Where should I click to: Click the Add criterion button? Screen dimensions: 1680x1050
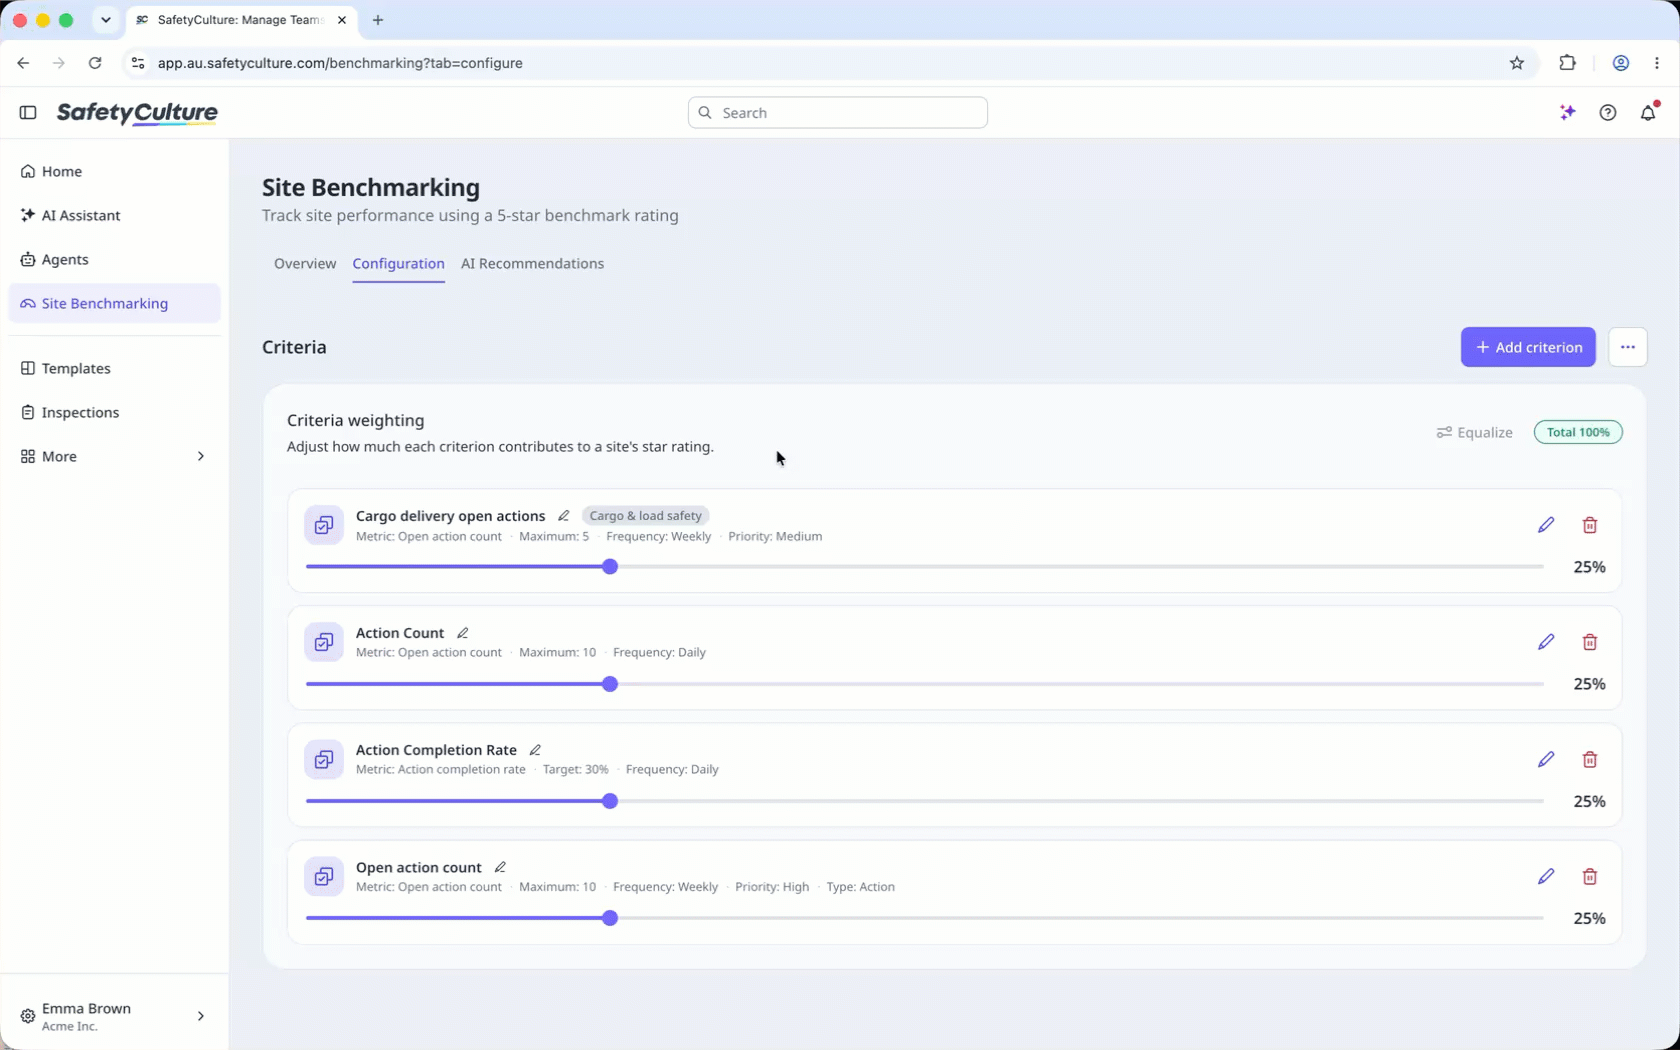point(1528,347)
